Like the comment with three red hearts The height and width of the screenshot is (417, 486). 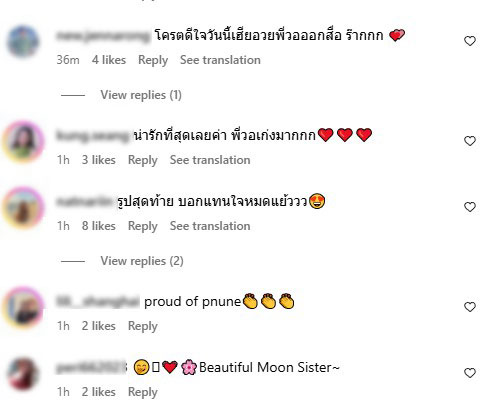point(470,141)
